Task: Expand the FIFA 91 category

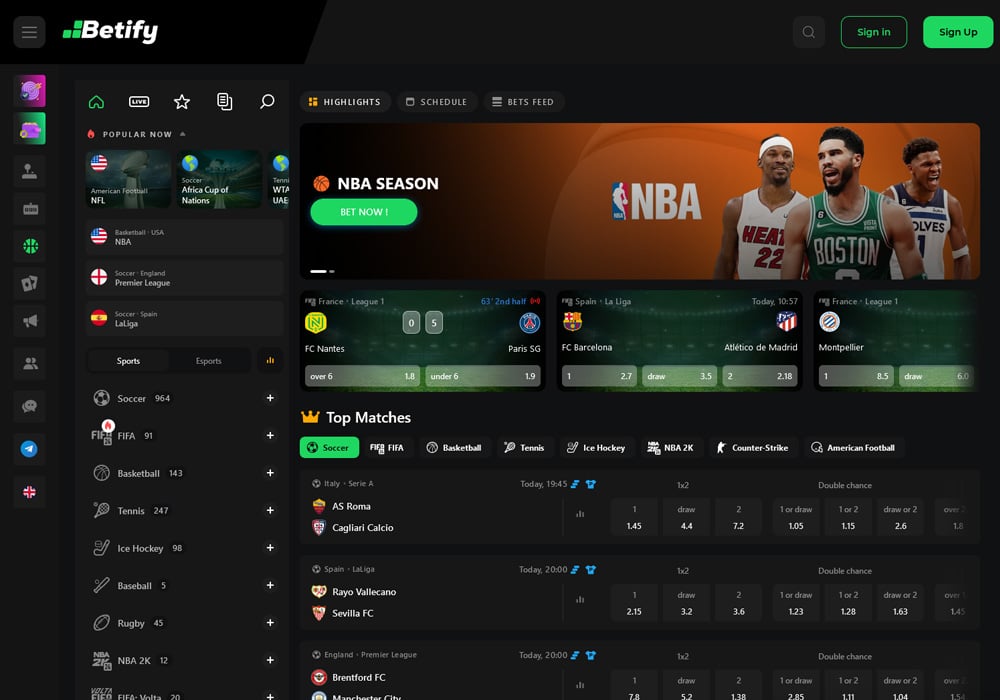Action: pyautogui.click(x=270, y=435)
